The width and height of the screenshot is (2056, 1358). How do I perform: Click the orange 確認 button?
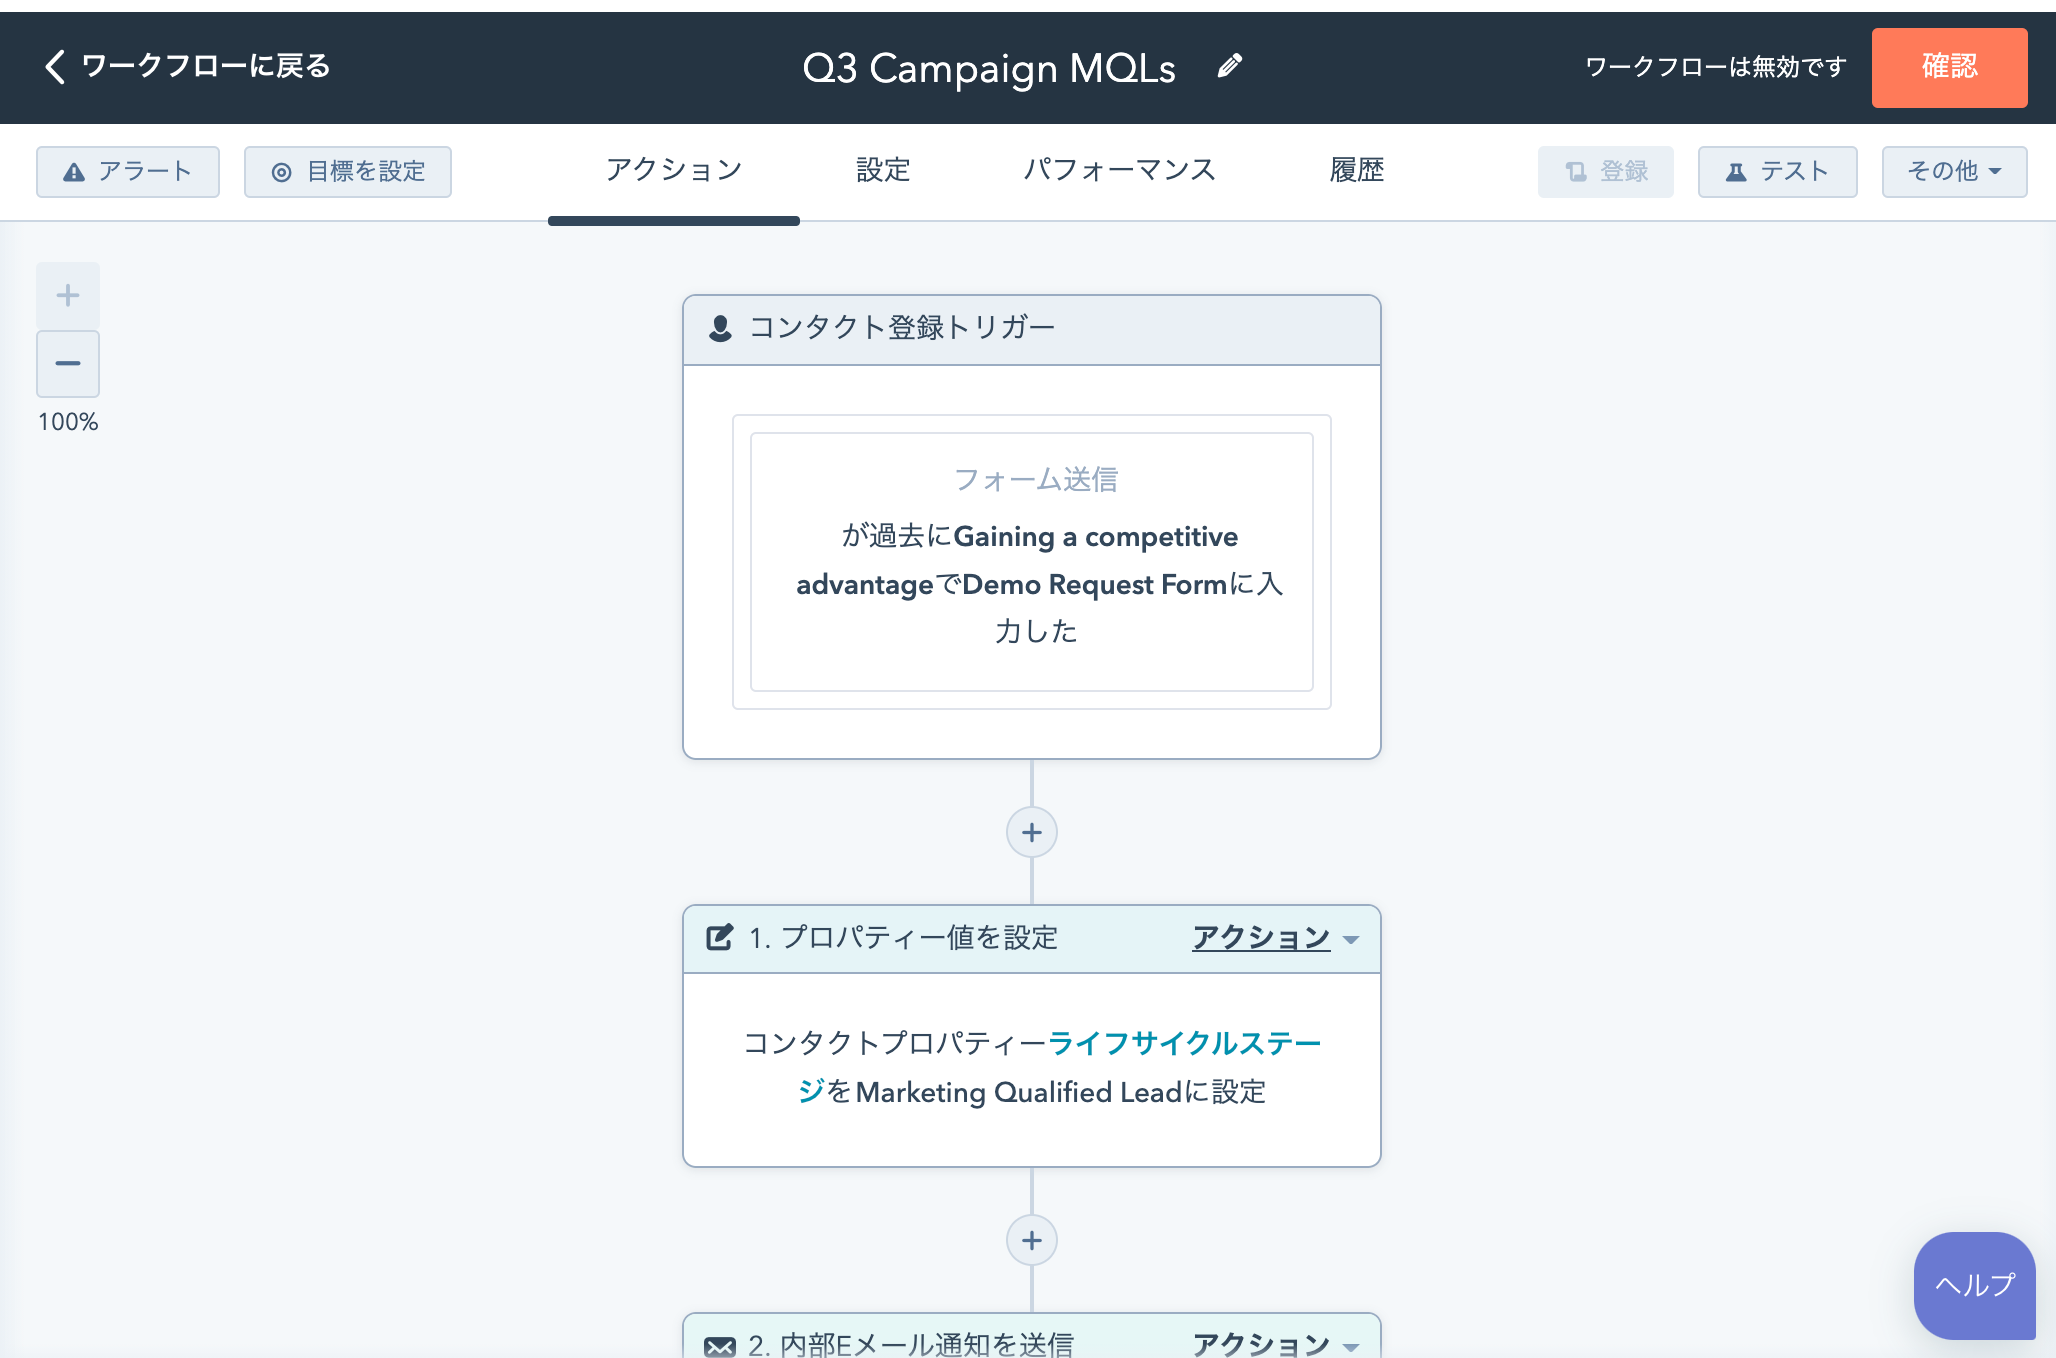(x=1949, y=67)
